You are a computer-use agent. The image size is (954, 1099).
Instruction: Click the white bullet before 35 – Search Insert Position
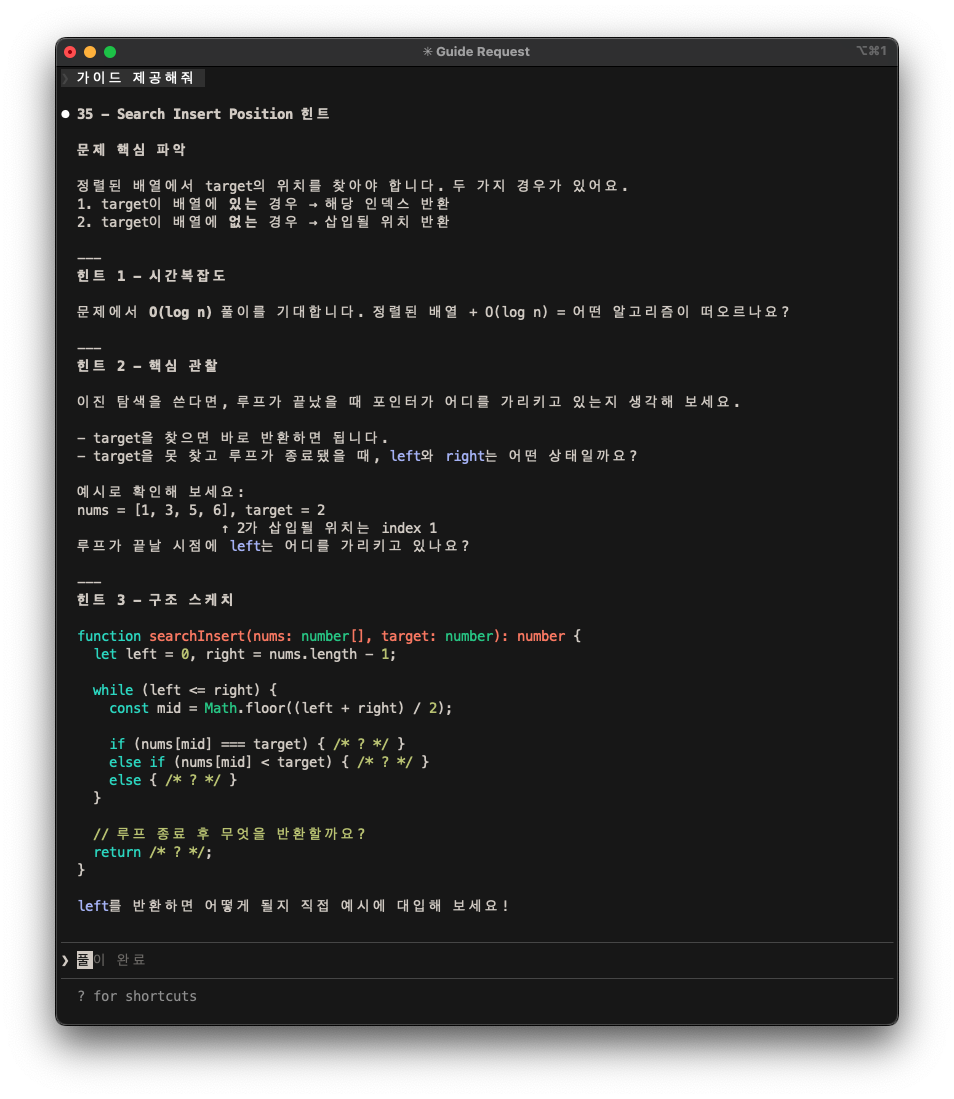point(66,114)
